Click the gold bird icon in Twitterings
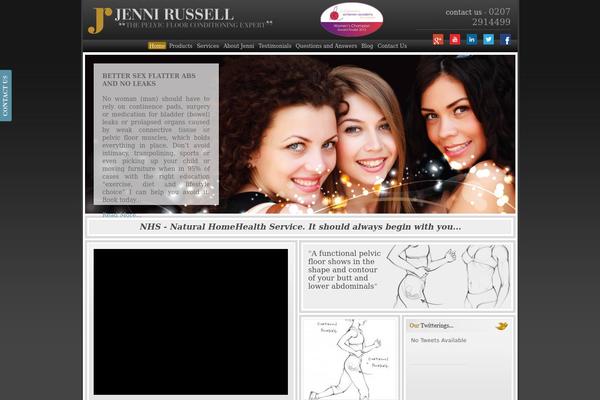 502,326
